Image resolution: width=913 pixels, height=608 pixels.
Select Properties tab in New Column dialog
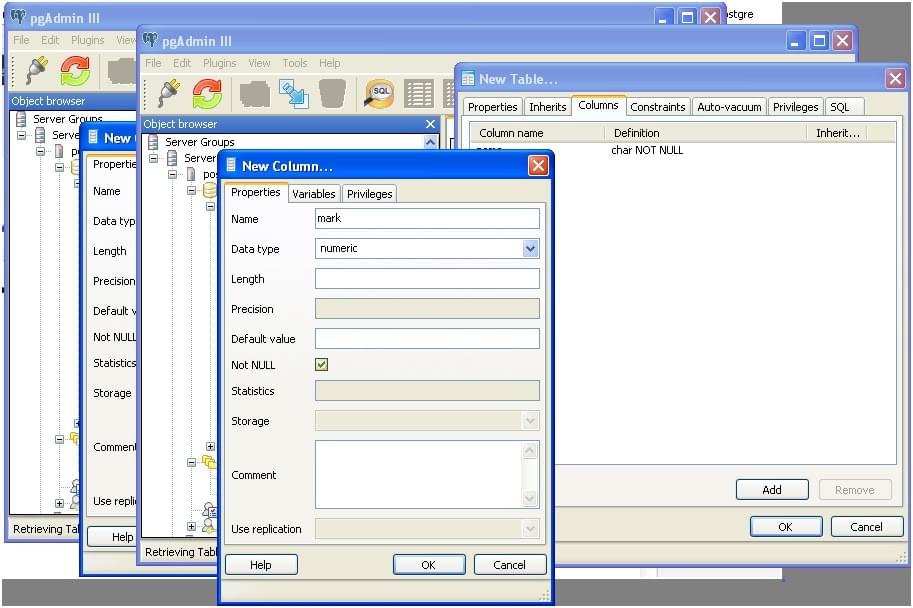[x=256, y=192]
